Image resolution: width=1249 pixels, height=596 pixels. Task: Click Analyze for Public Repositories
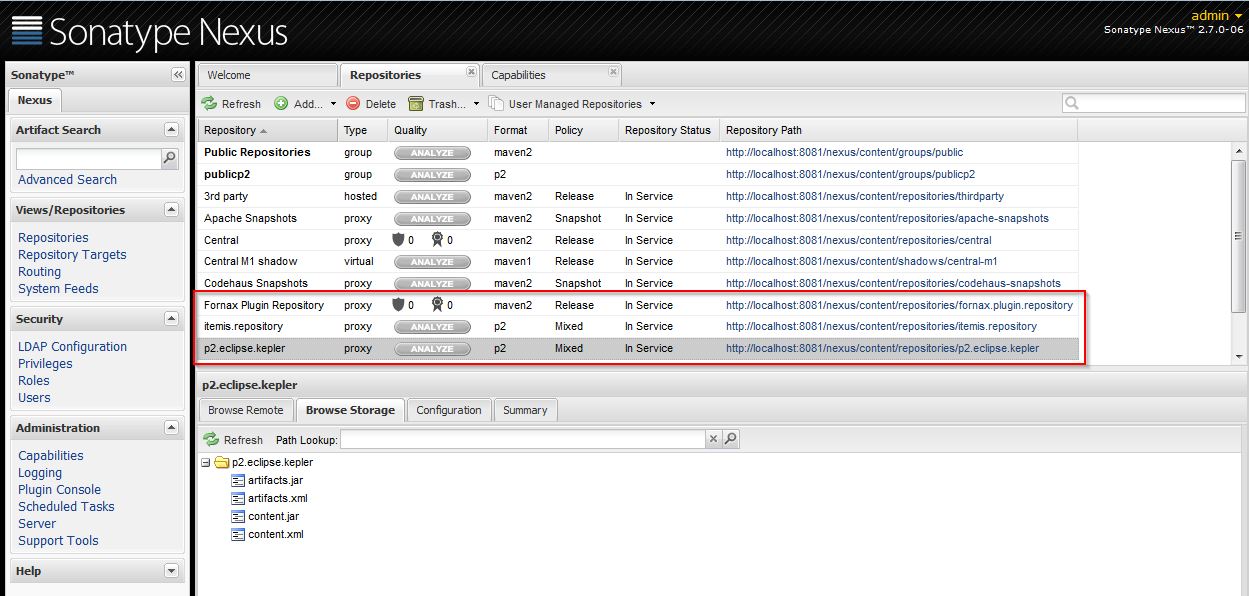coord(432,153)
